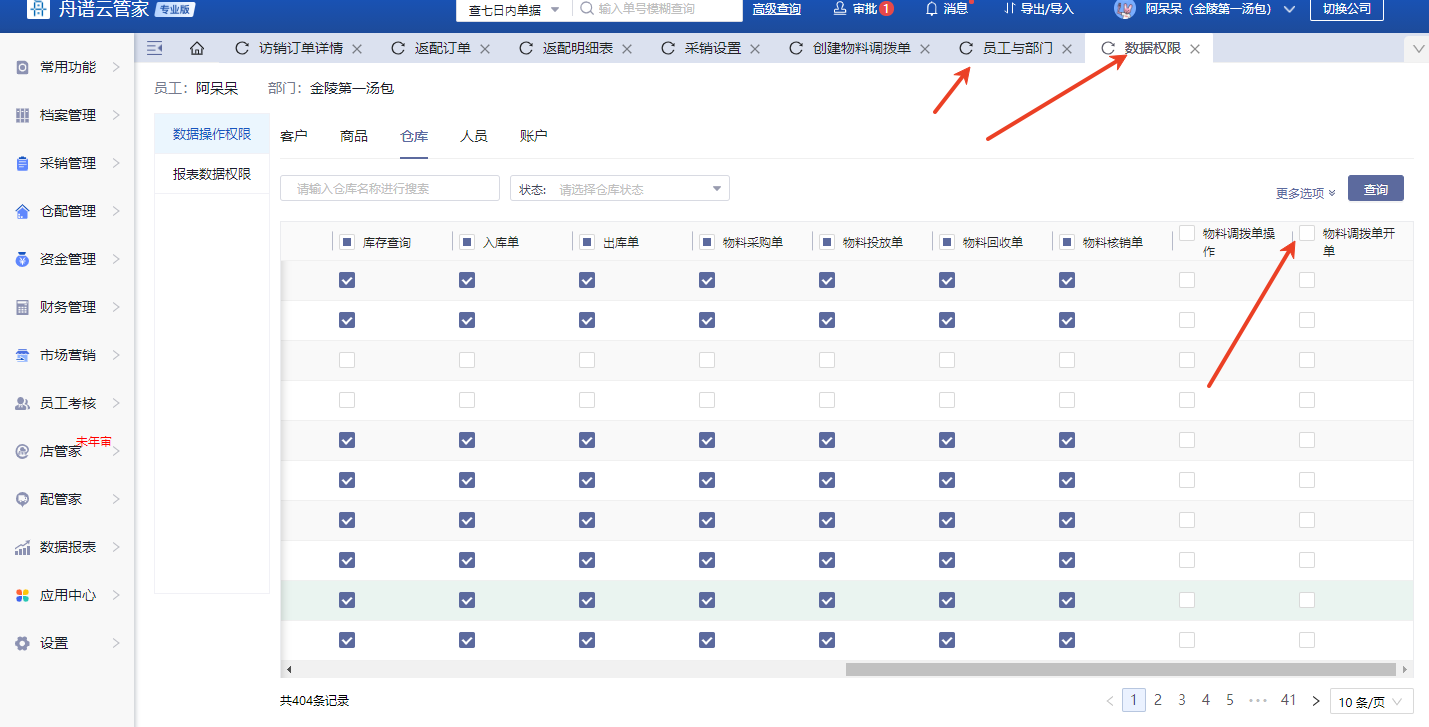Toggle the 入库单 column header checkbox
Screen dimensions: 1429x727
pos(467,241)
